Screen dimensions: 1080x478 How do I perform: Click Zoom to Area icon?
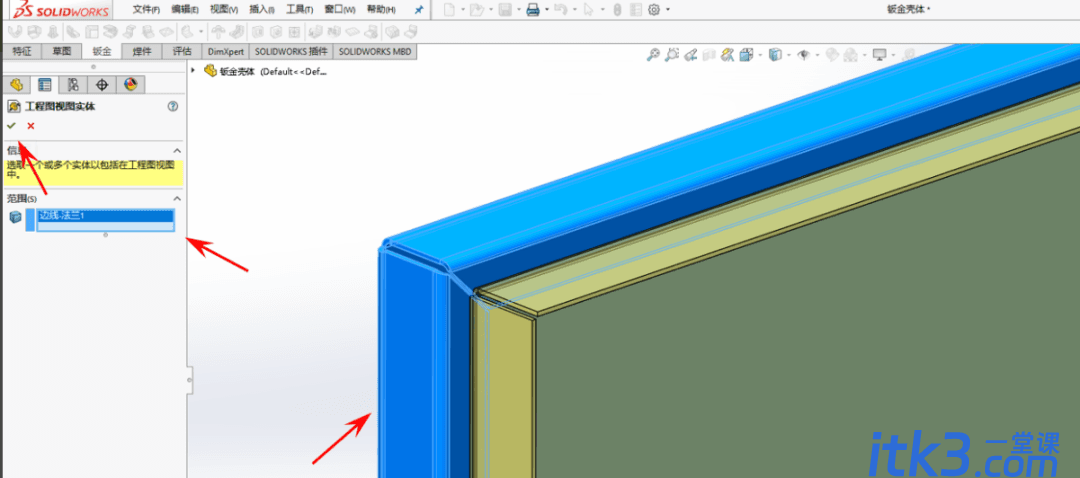pyautogui.click(x=672, y=54)
